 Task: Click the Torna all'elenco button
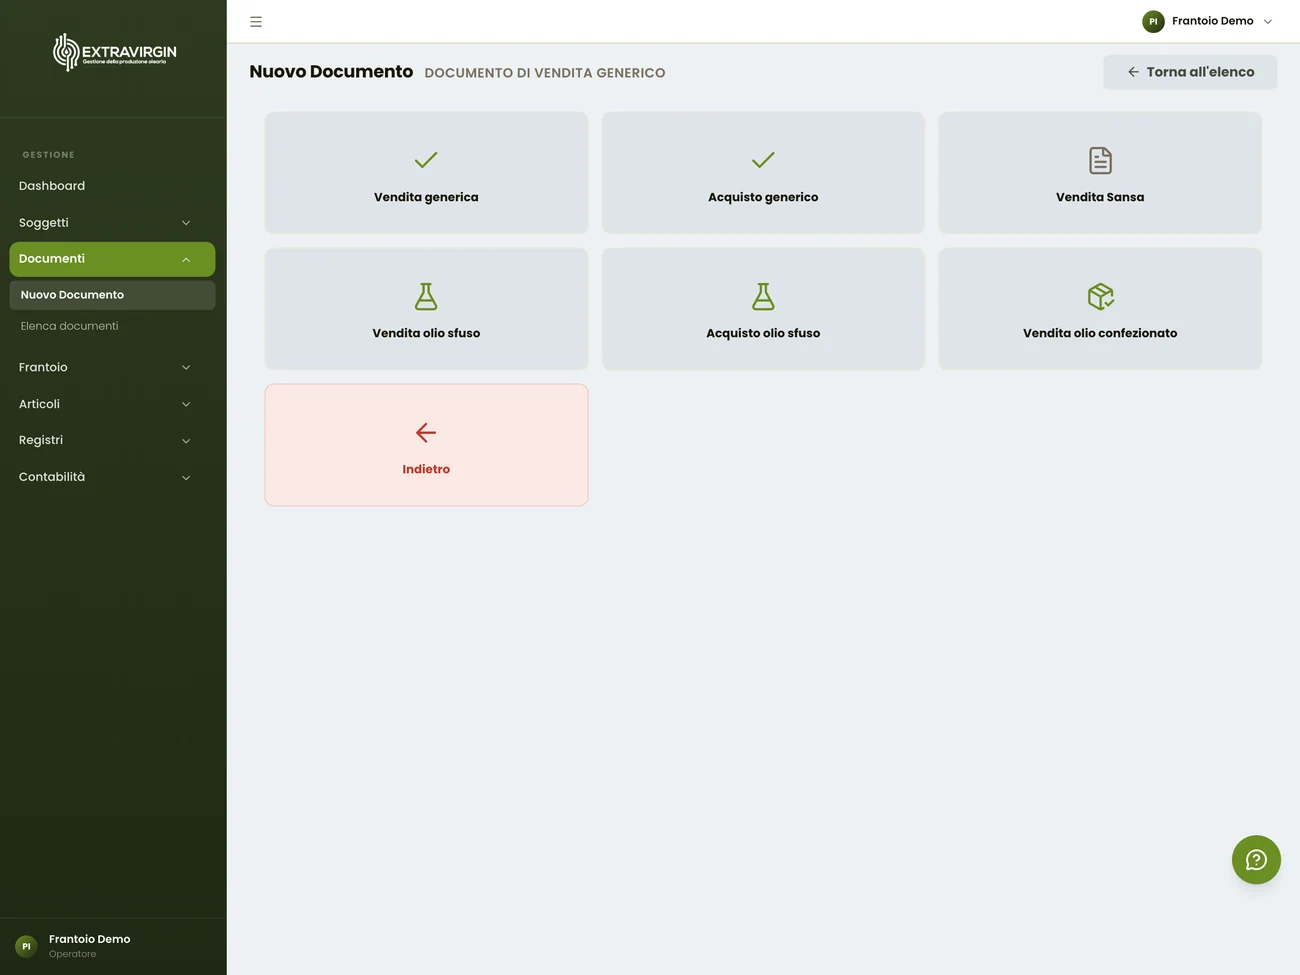[x=1190, y=72]
